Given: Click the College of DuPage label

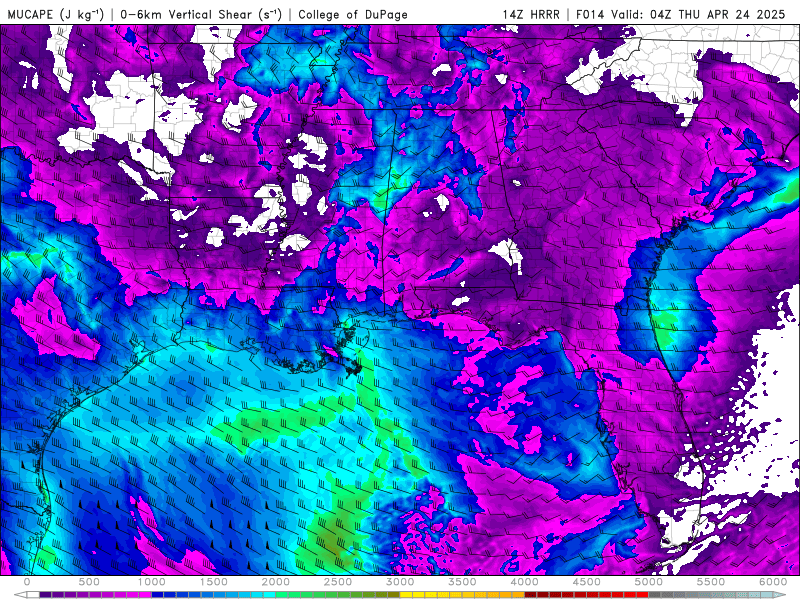Looking at the screenshot, I should click(353, 15).
